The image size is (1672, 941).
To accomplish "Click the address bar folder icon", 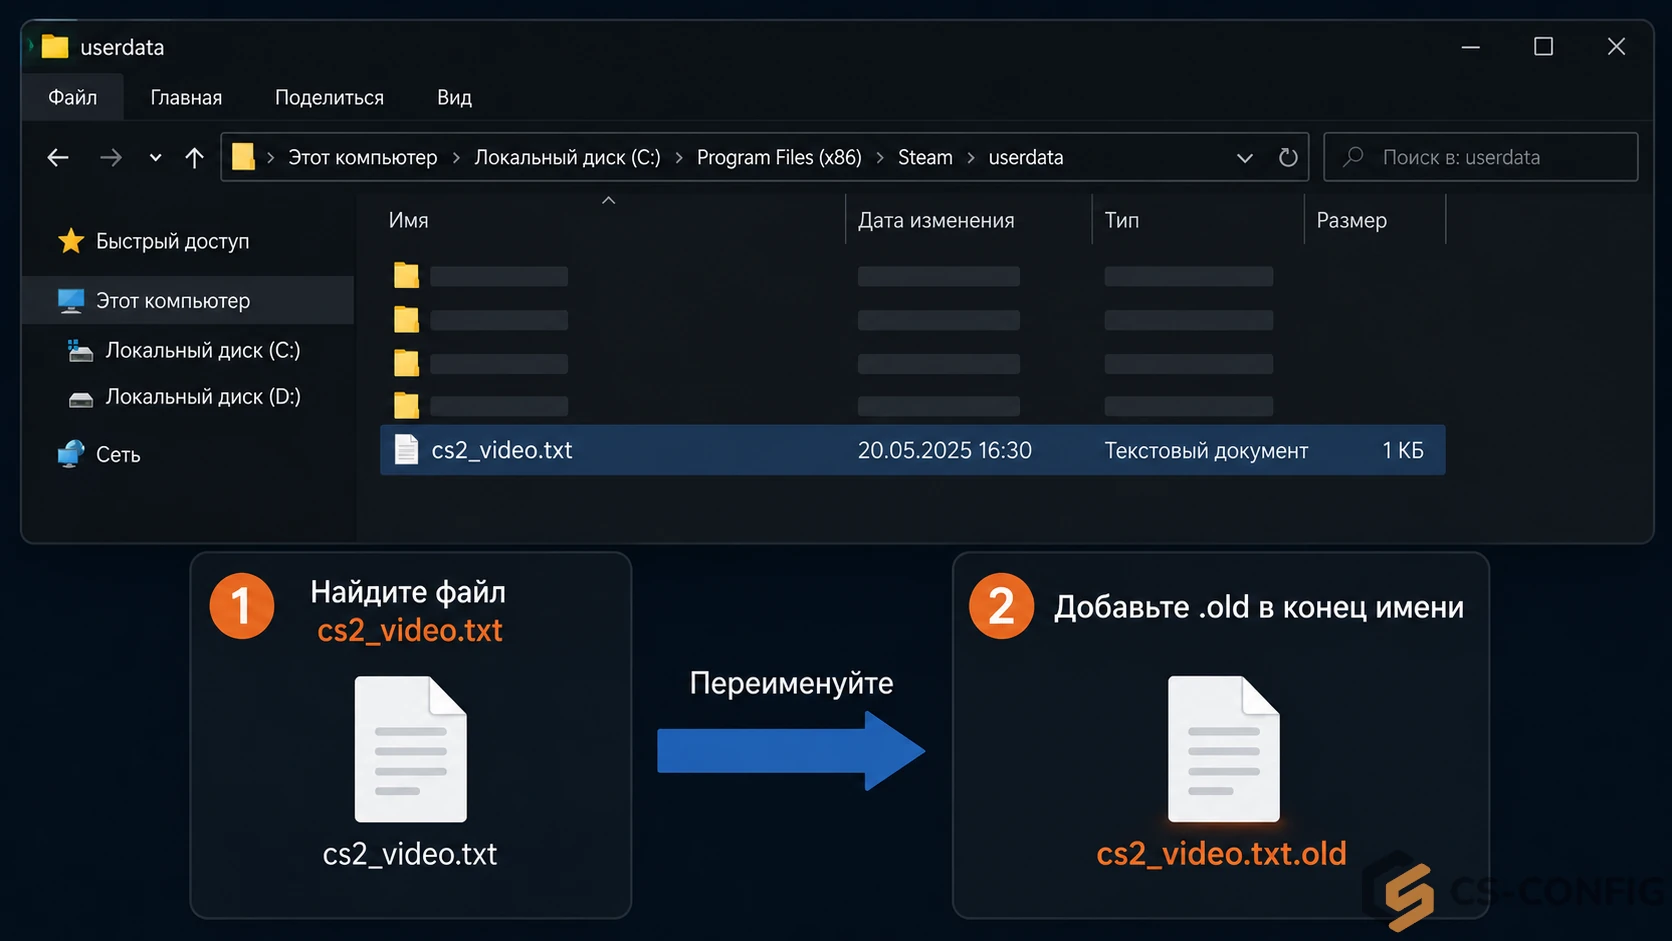I will pyautogui.click(x=243, y=157).
